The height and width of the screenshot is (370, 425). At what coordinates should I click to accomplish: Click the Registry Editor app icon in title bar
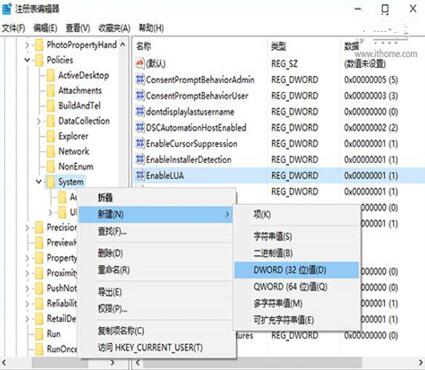7,9
